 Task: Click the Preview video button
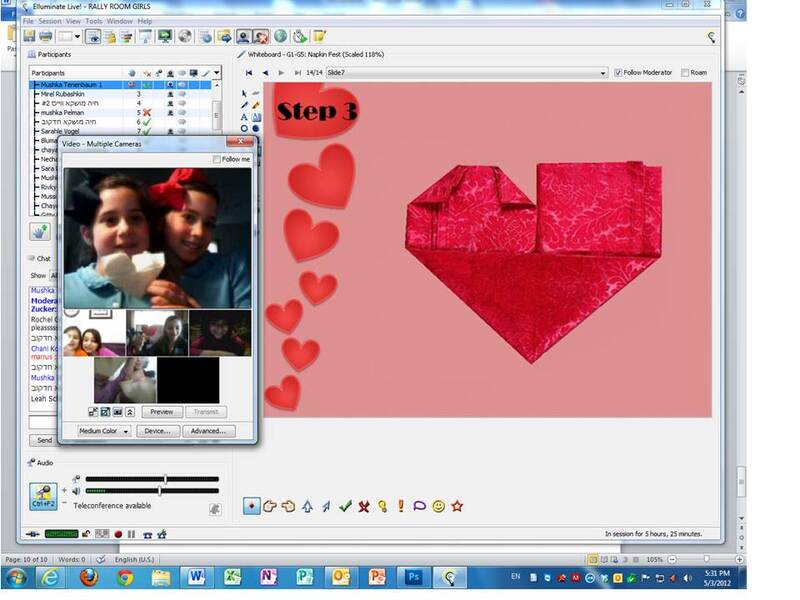click(161, 412)
